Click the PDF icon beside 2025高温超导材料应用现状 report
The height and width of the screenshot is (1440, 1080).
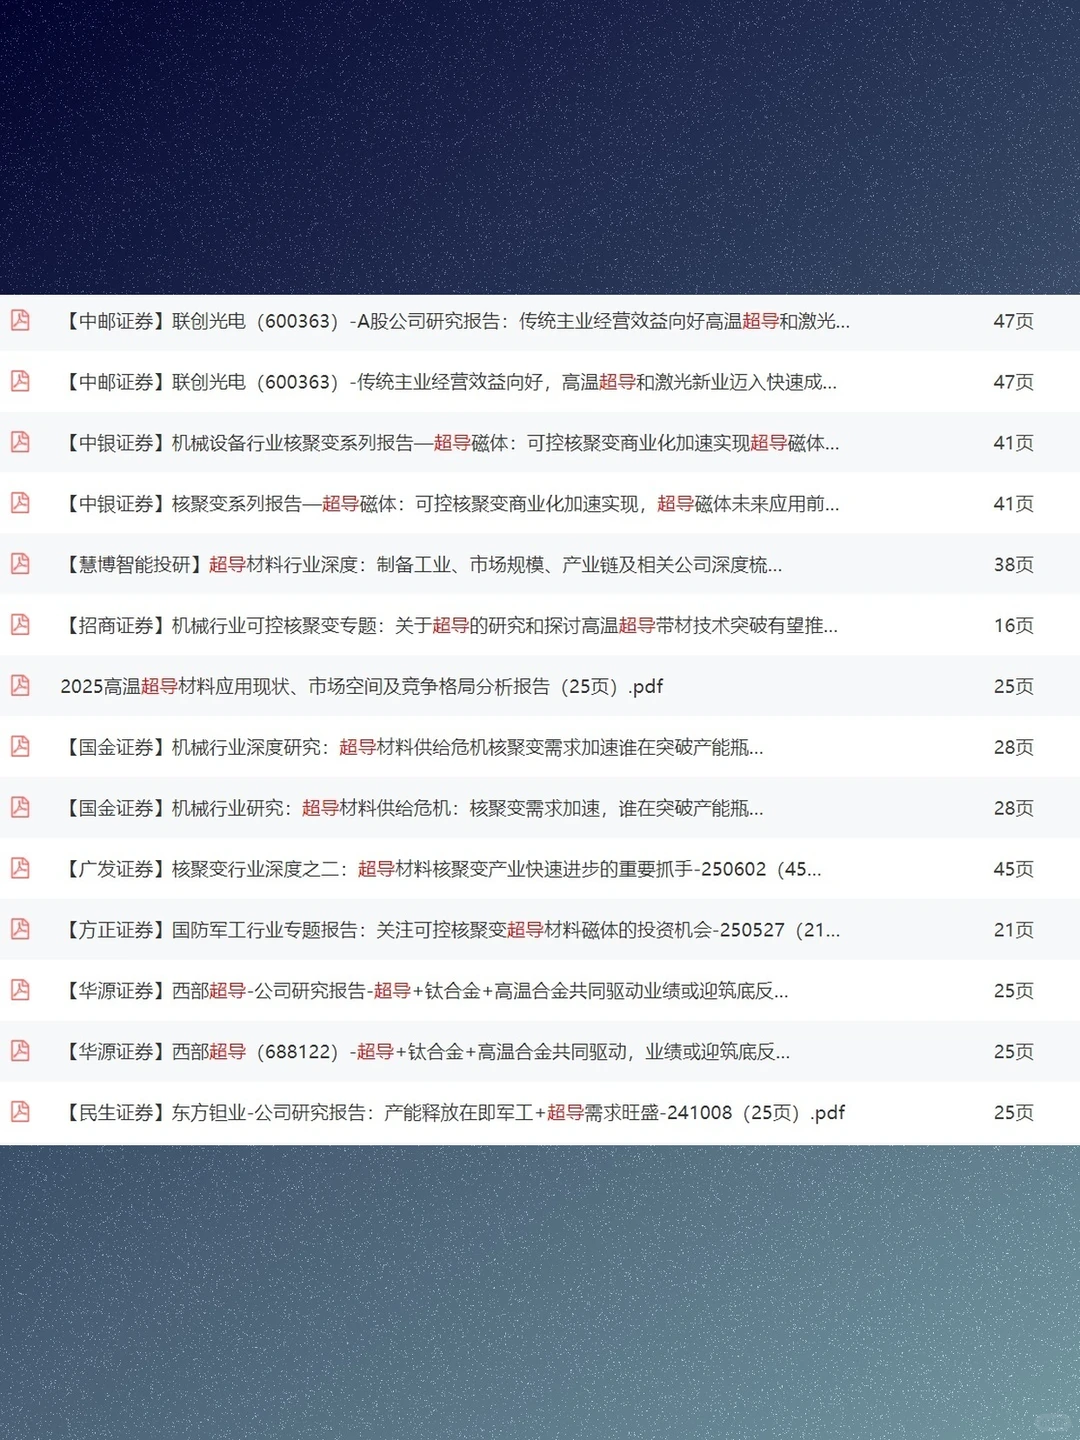coord(20,687)
